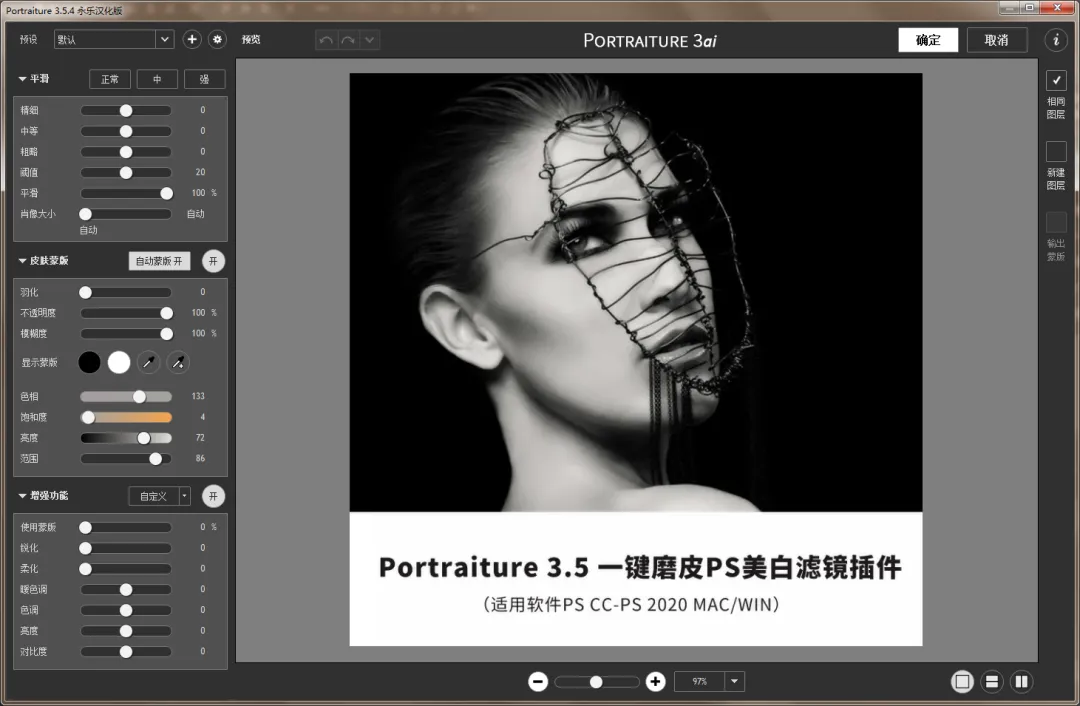Click the skin mask 亮度 slider handle

coord(144,438)
